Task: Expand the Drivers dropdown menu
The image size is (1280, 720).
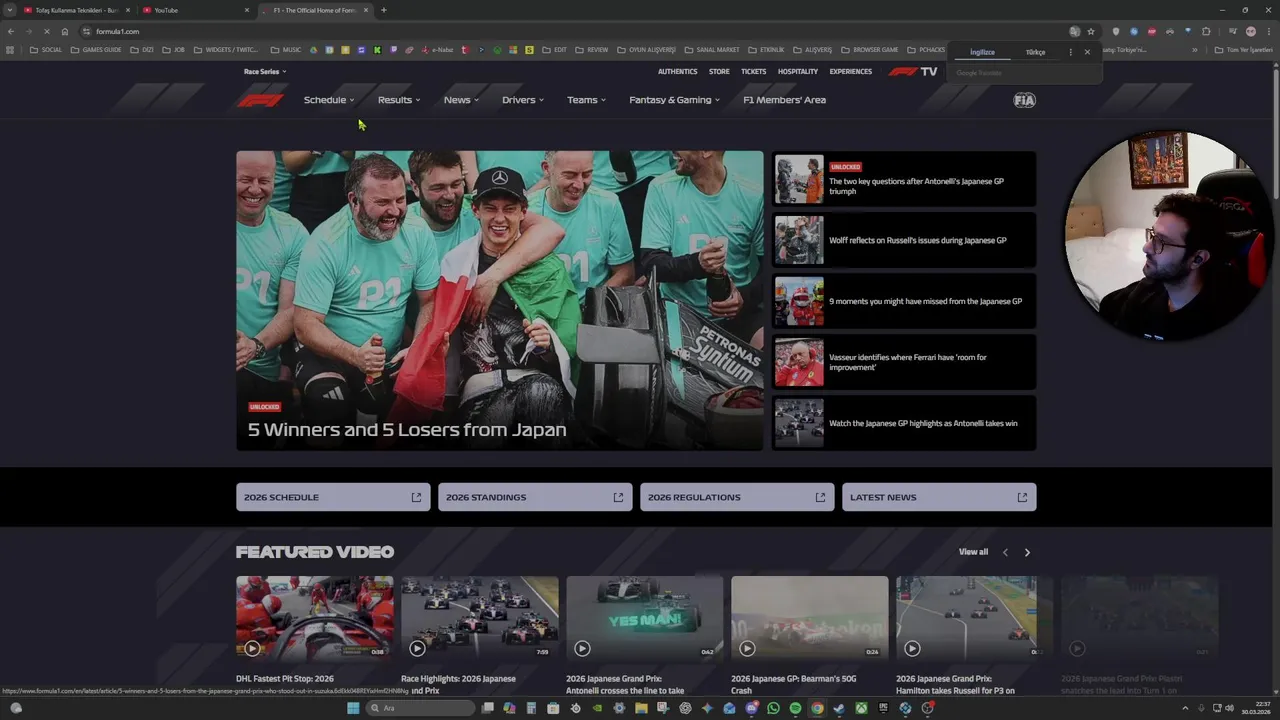Action: coord(523,100)
